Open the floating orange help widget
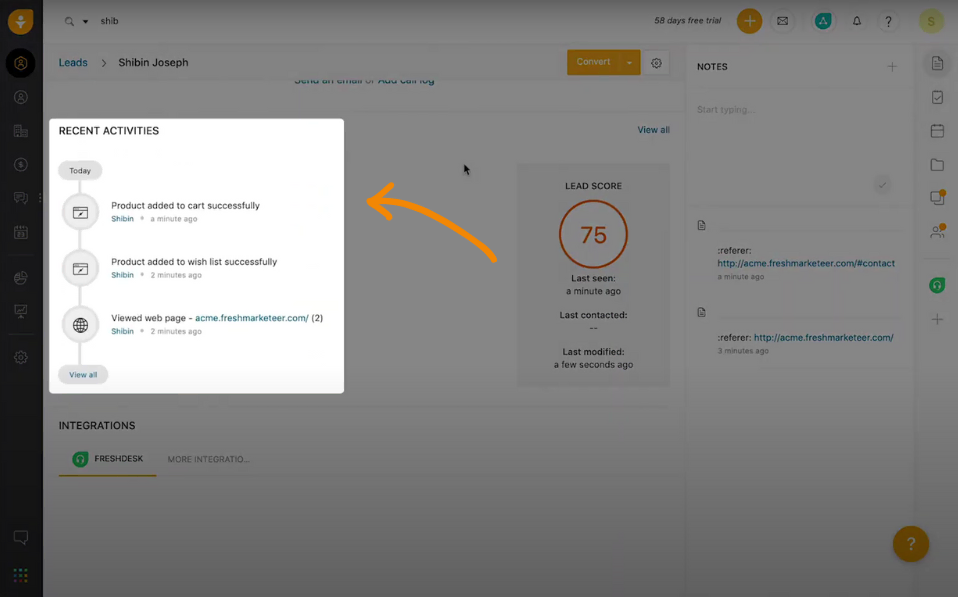The width and height of the screenshot is (958, 597). [910, 544]
